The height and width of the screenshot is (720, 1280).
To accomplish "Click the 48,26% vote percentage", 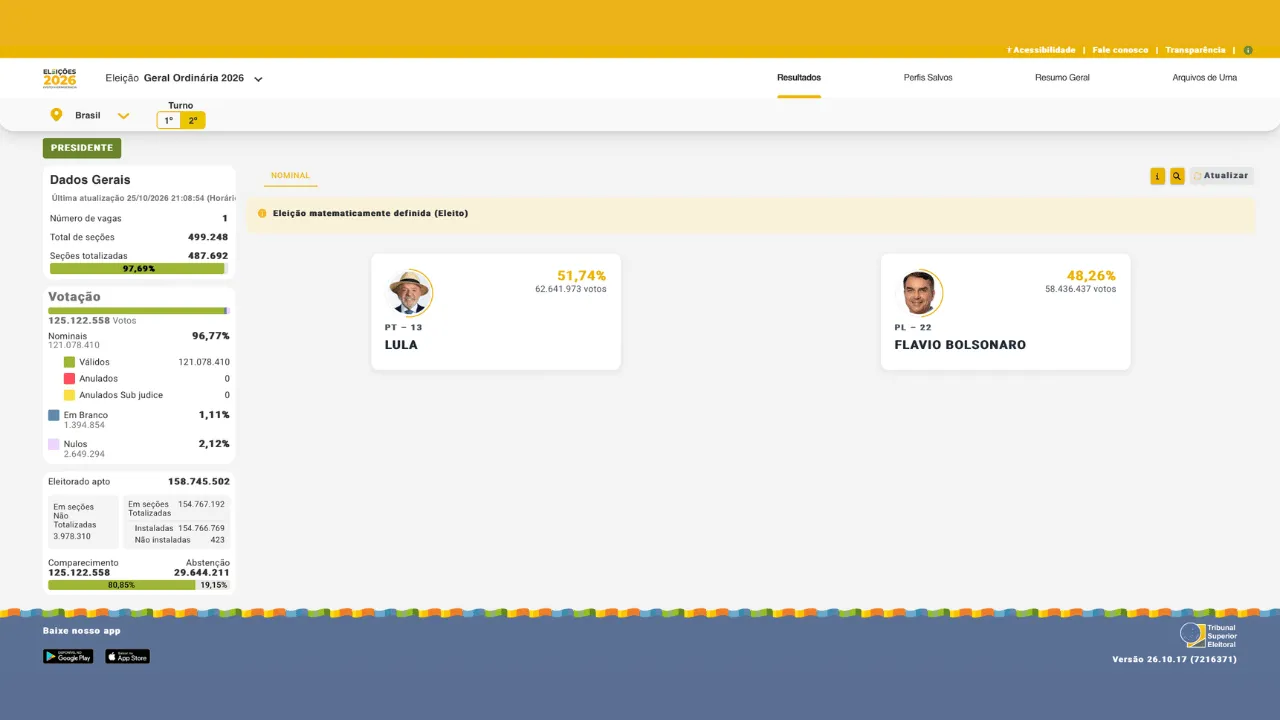I will tap(1091, 276).
